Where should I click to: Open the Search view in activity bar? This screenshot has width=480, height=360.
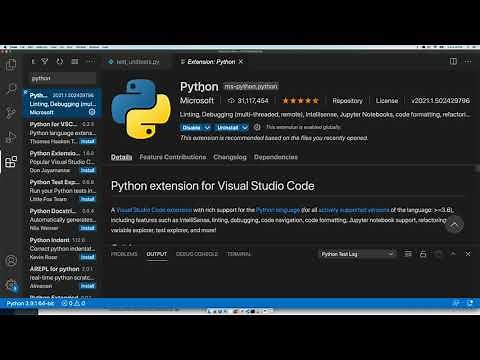point(11,89)
